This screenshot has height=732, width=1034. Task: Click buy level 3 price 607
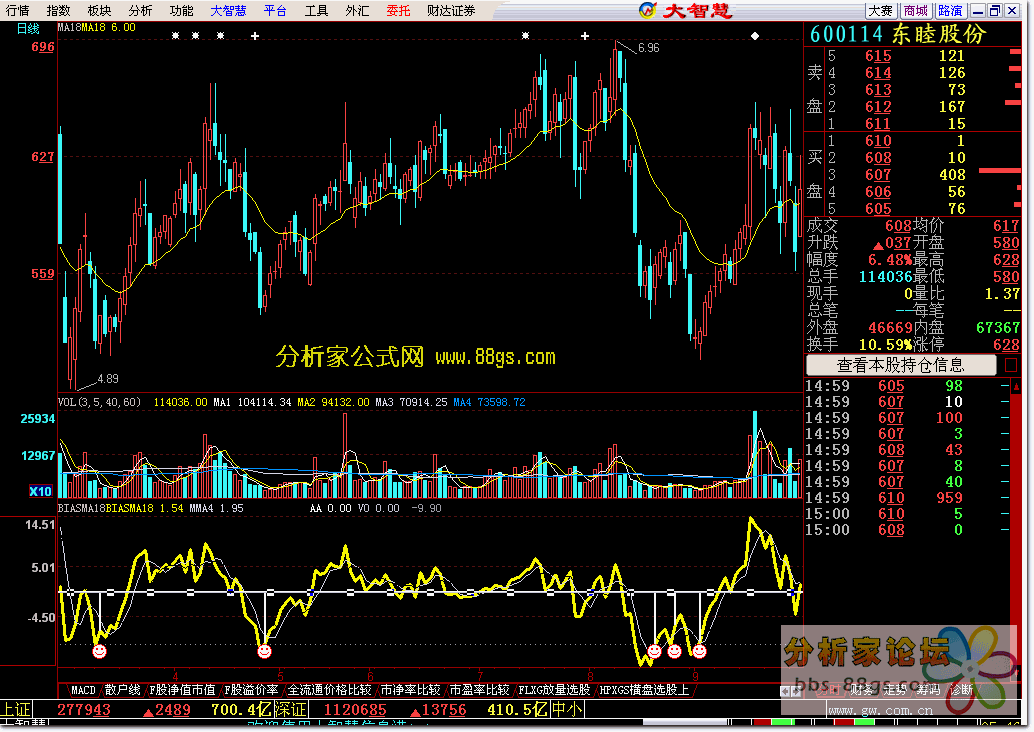point(878,175)
